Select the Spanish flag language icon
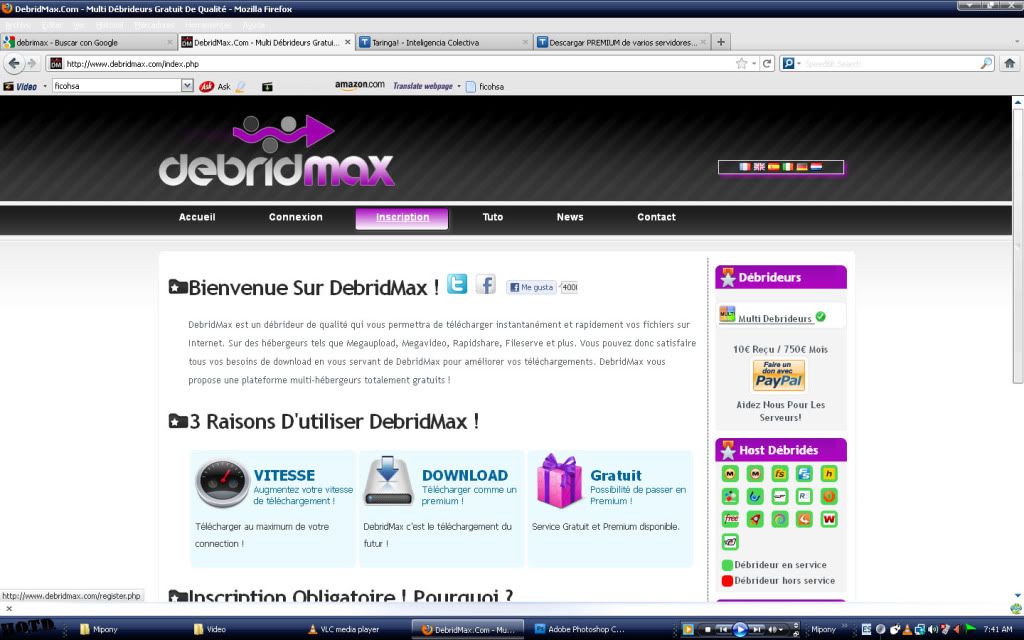Screen dimensions: 1024x640 tap(773, 167)
